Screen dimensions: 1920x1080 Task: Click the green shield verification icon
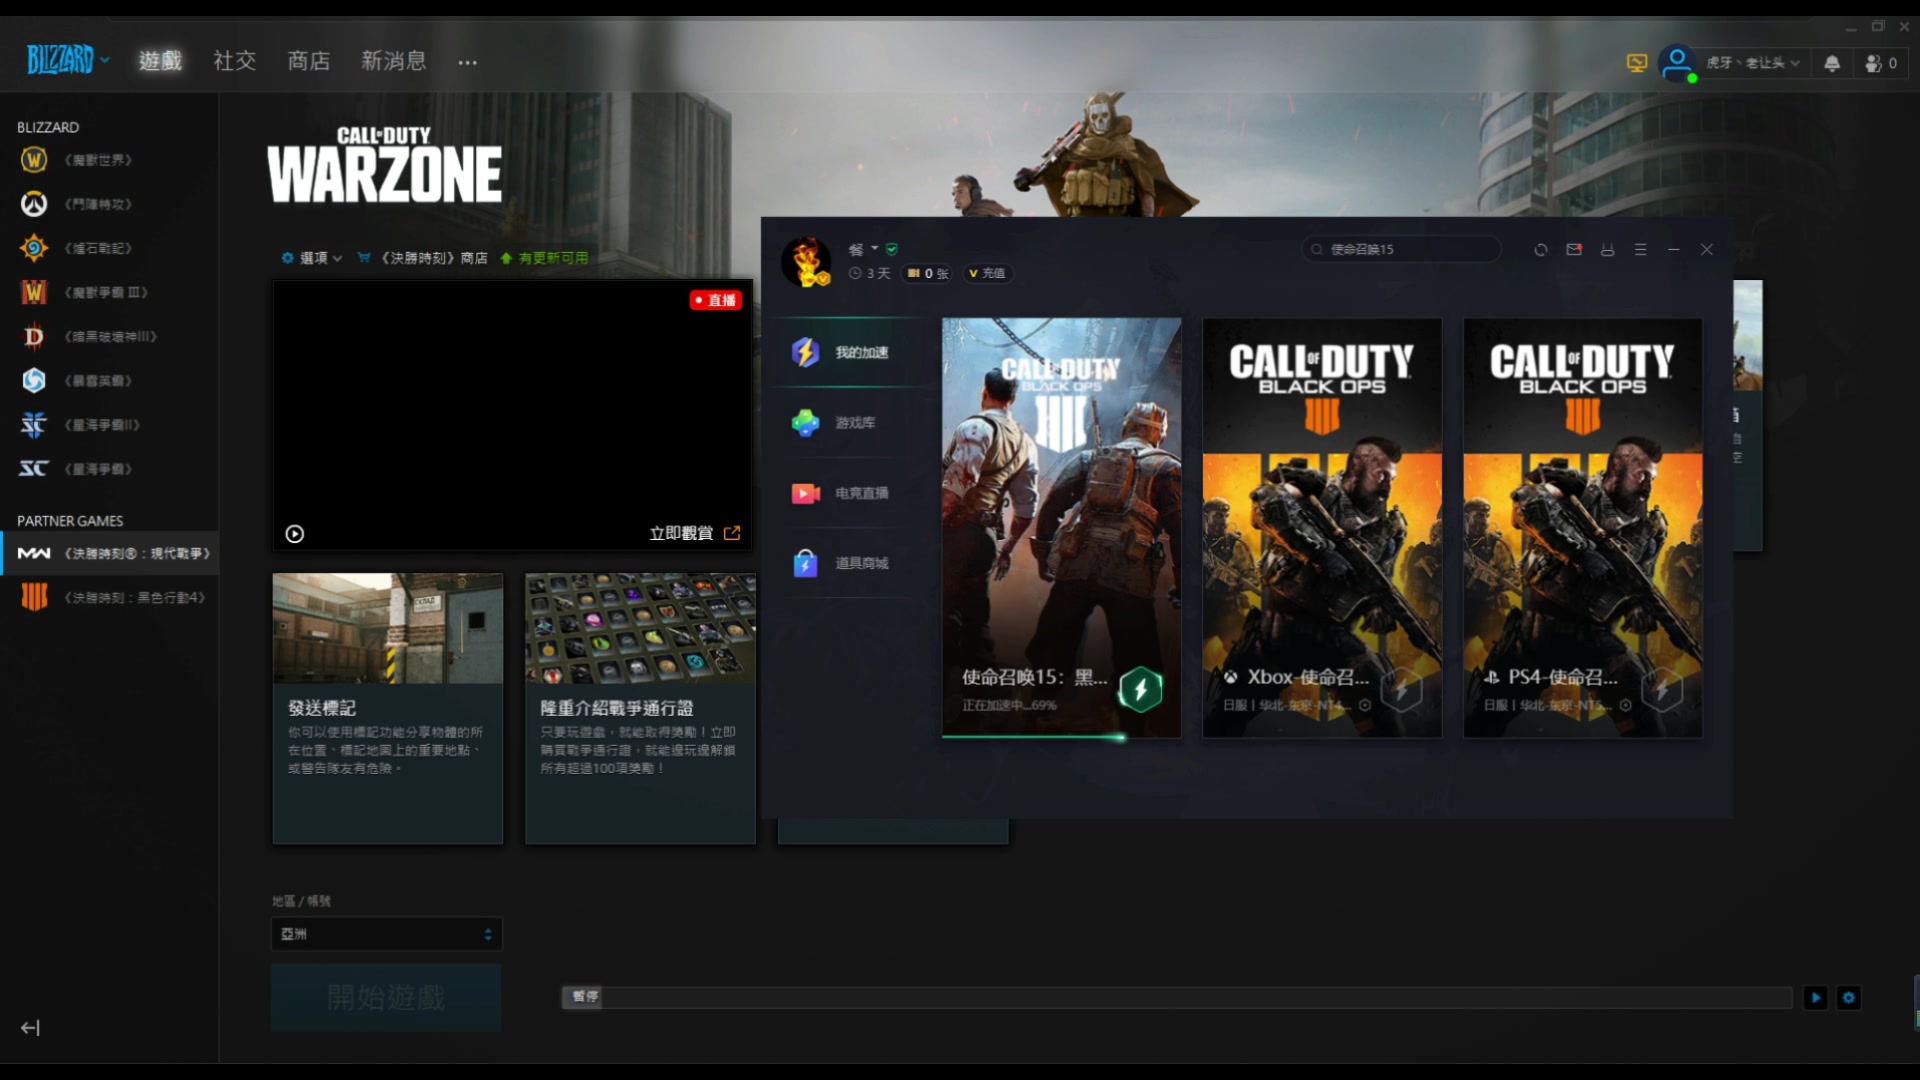(892, 249)
